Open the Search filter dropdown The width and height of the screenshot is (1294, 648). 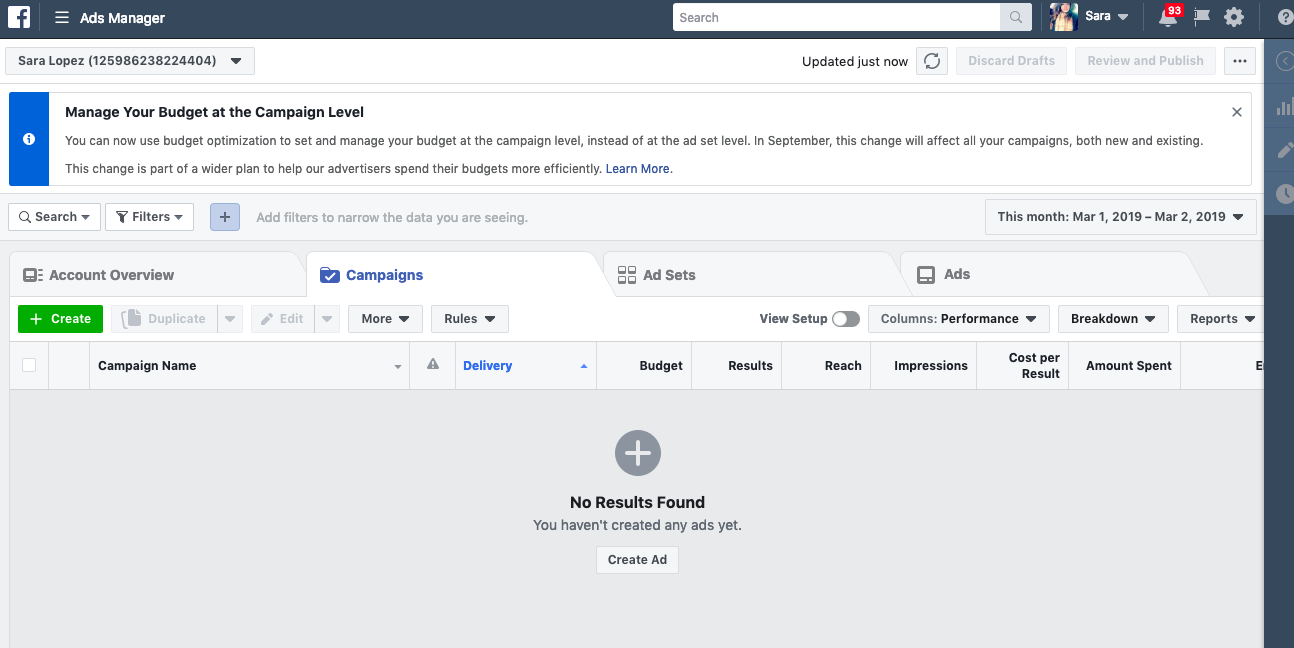pos(55,217)
